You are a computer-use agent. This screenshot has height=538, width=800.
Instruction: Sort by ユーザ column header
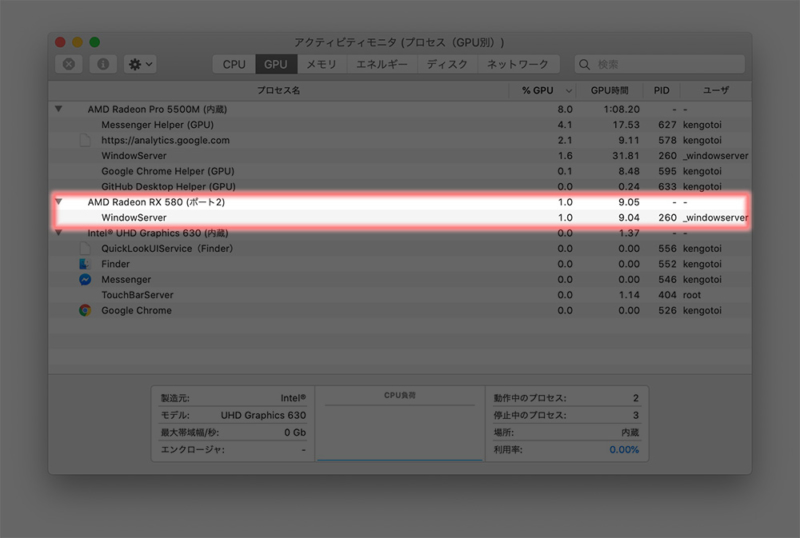click(716, 90)
